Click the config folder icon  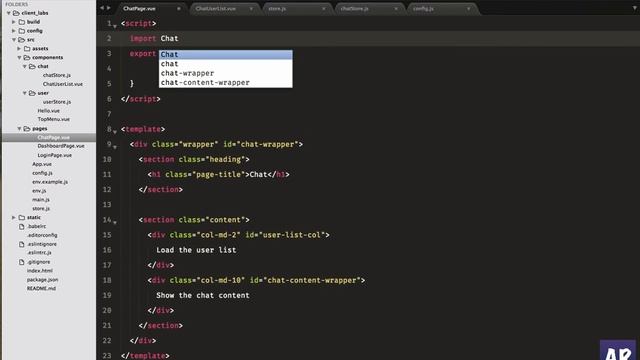click(x=22, y=31)
